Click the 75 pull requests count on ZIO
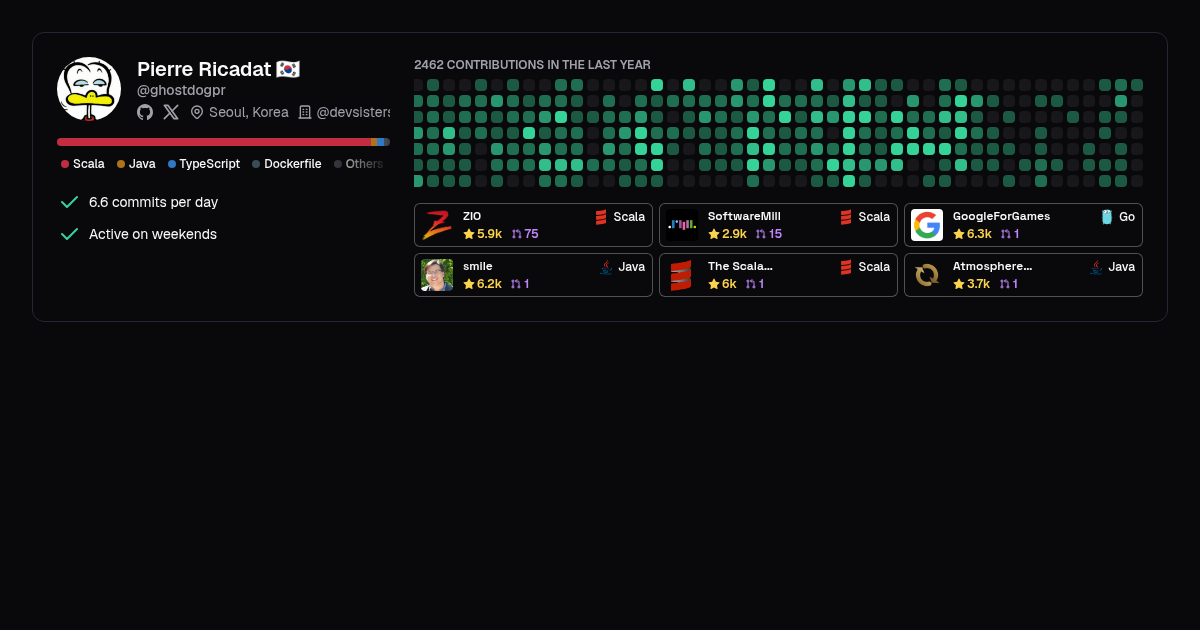Image resolution: width=1200 pixels, height=630 pixels. [531, 234]
